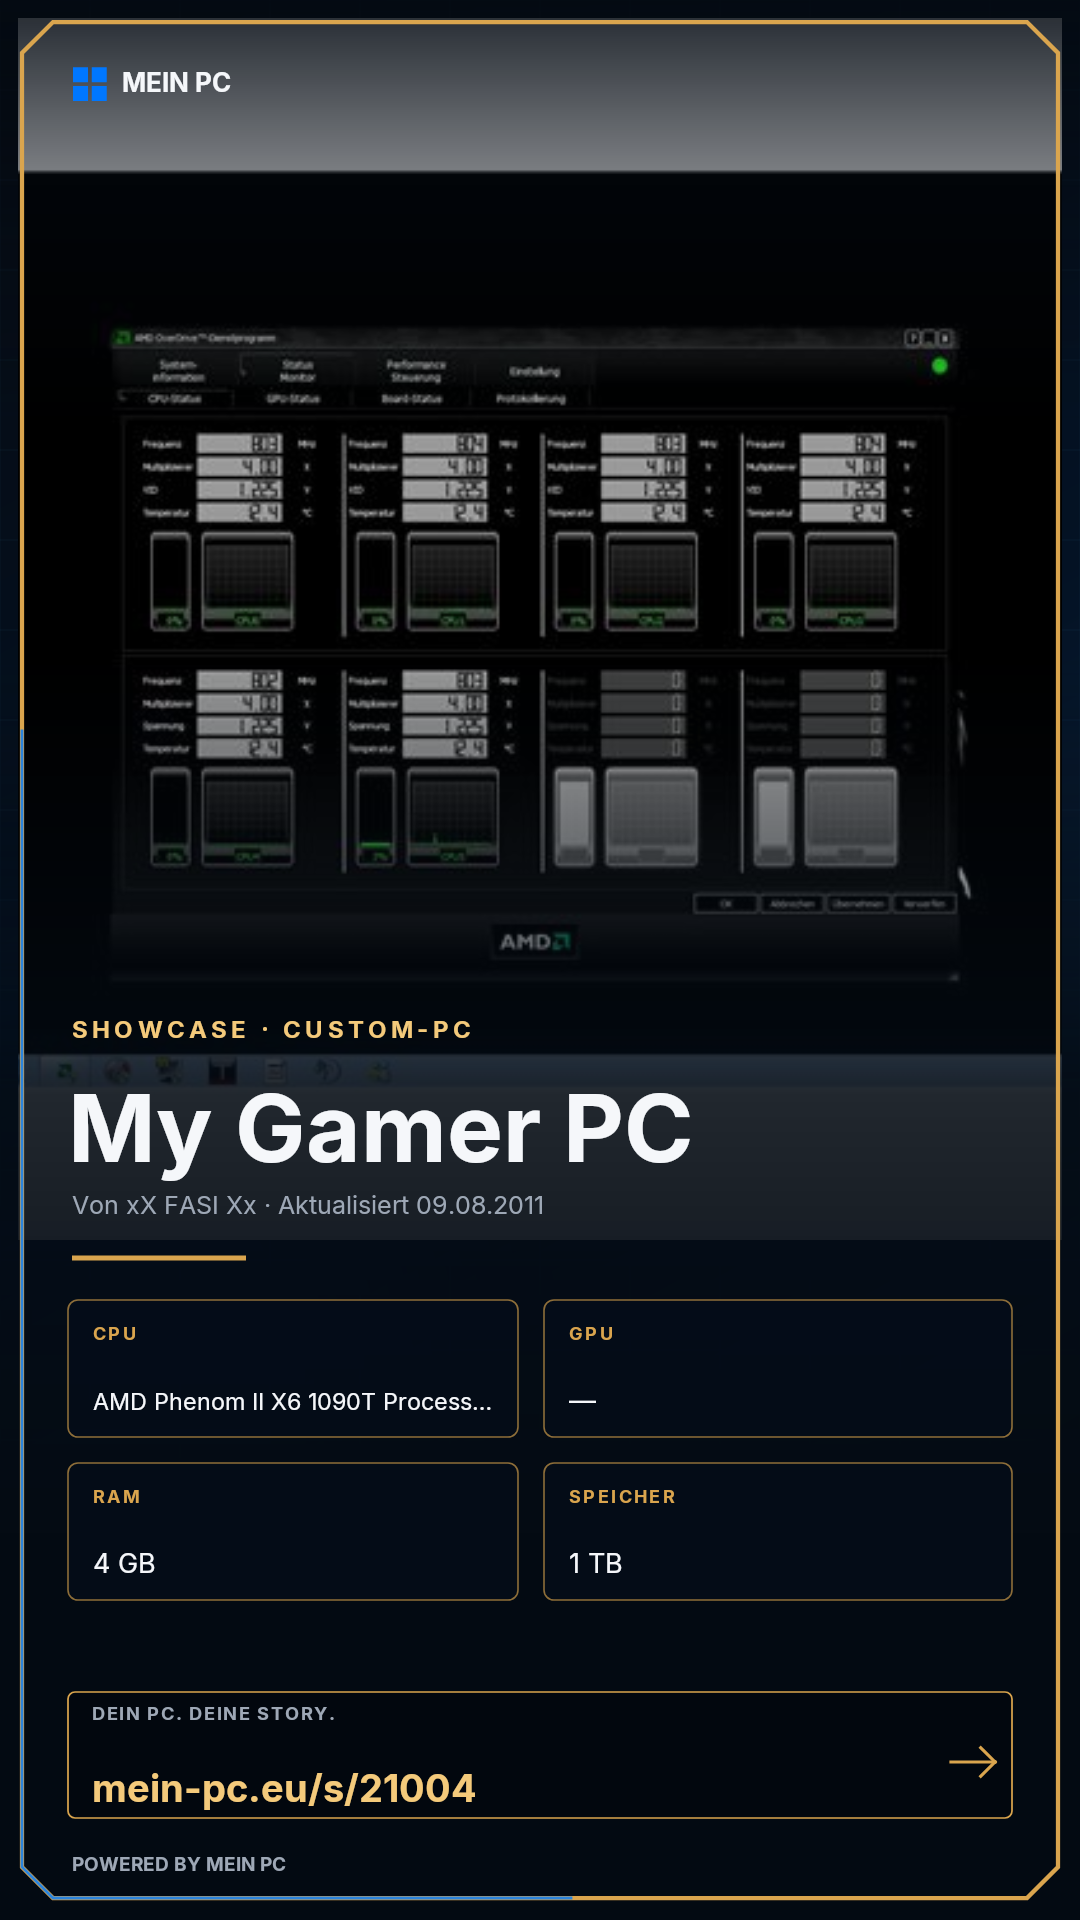Click the vertical load bar beside CPU0 graph
This screenshot has height=1920, width=1080.
[x=171, y=581]
